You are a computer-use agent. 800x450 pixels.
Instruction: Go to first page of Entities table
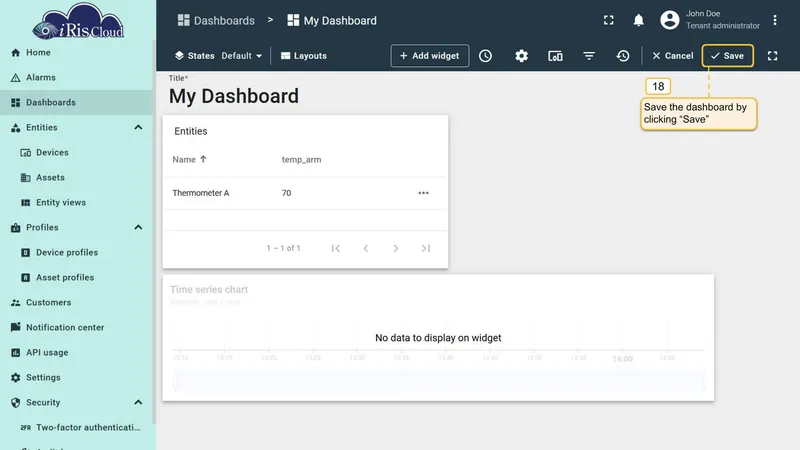335,248
